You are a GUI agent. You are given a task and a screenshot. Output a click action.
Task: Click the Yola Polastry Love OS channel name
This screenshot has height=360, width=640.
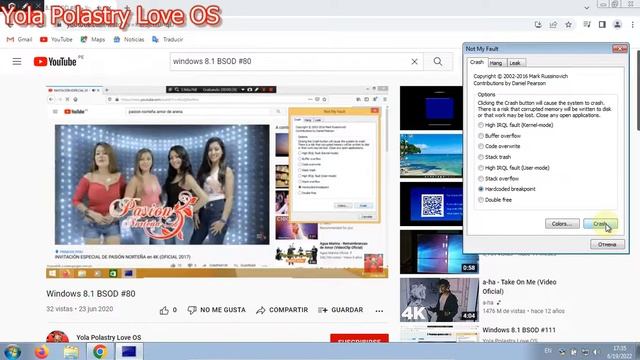[109, 338]
